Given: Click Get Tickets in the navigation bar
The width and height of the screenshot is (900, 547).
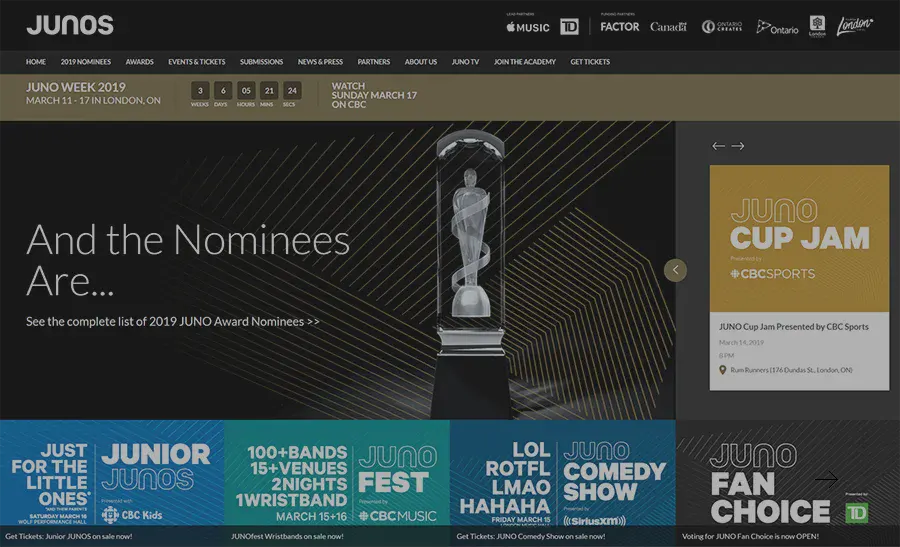Looking at the screenshot, I should pos(590,62).
